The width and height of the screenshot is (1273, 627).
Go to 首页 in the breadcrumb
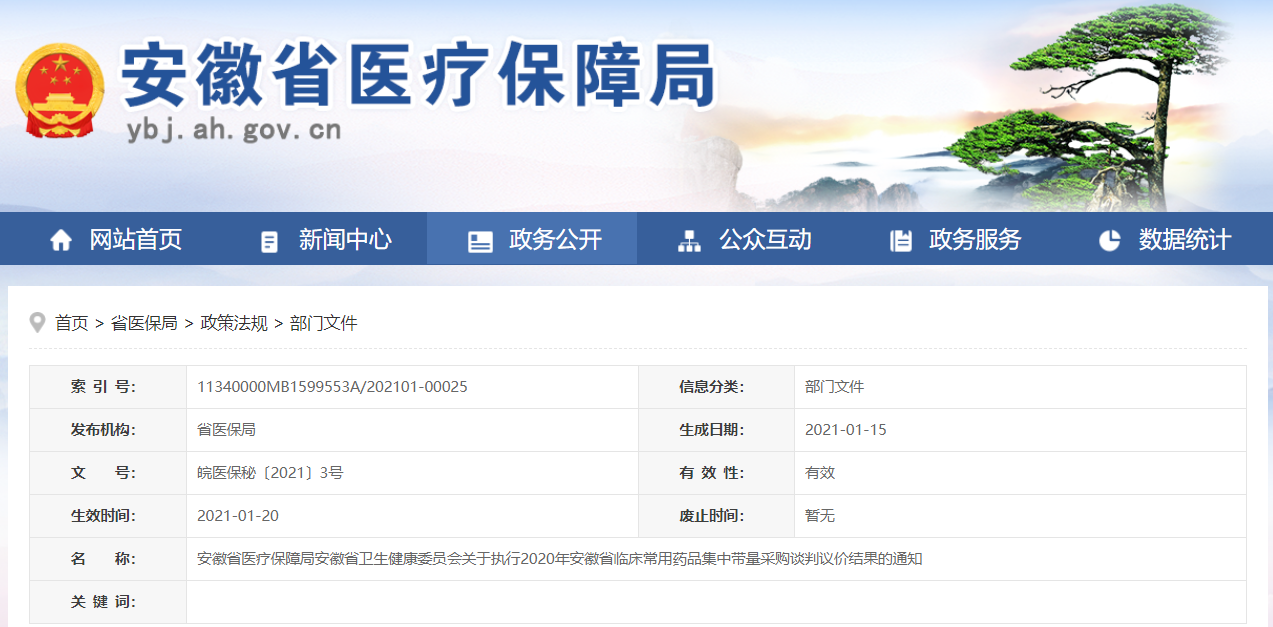click(x=71, y=323)
